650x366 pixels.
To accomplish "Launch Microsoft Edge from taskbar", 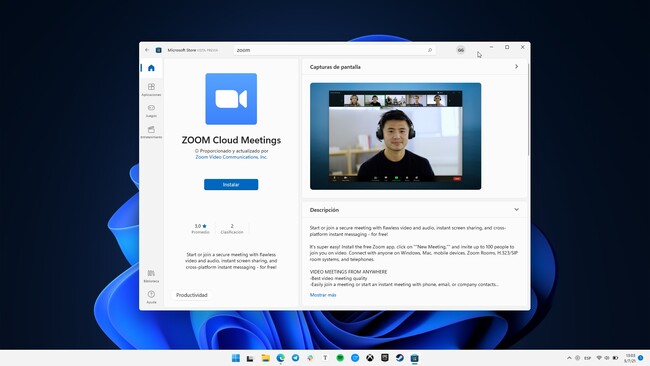I will 280,358.
